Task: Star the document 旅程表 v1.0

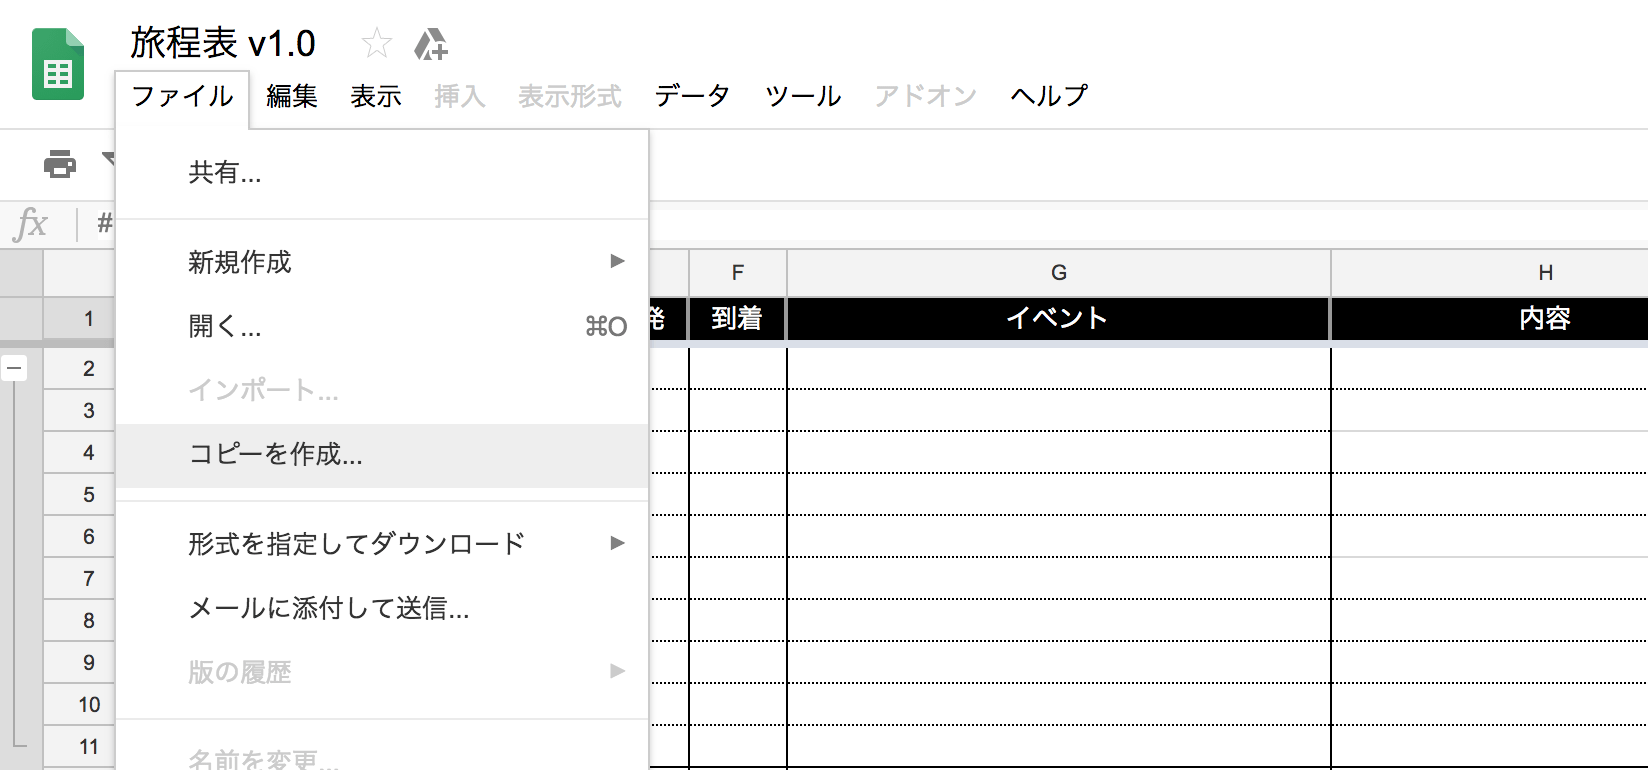Action: pos(376,43)
